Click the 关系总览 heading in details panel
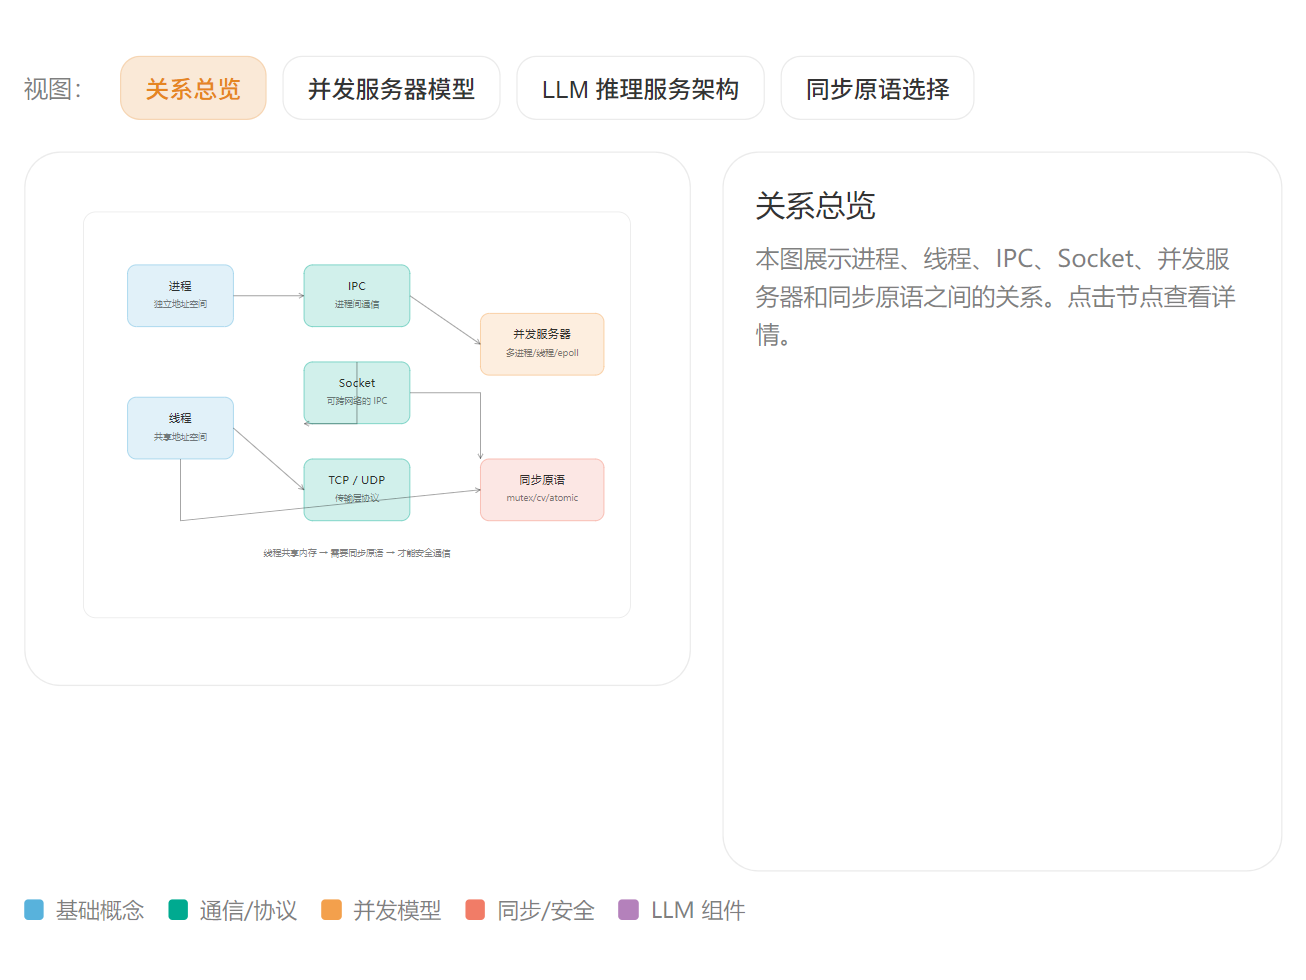The width and height of the screenshot is (1306, 980). [x=815, y=206]
